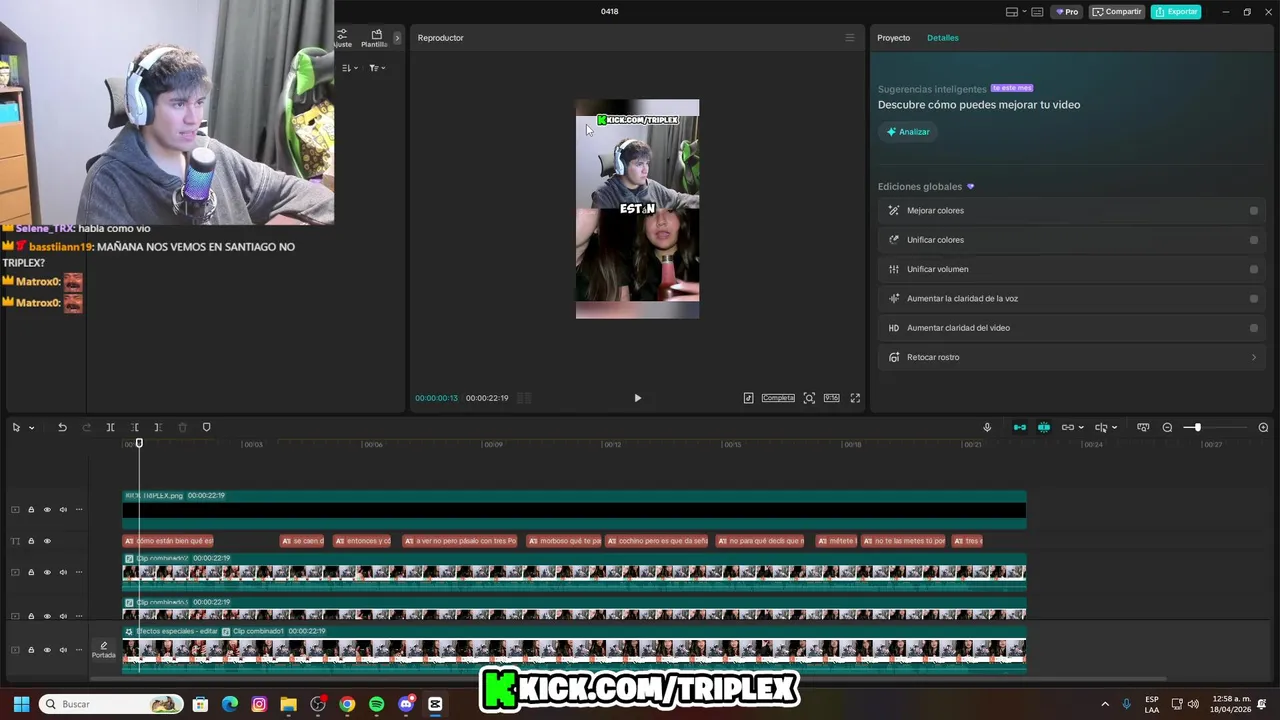Click the Exportar button
The height and width of the screenshot is (720, 1280).
1176,12
